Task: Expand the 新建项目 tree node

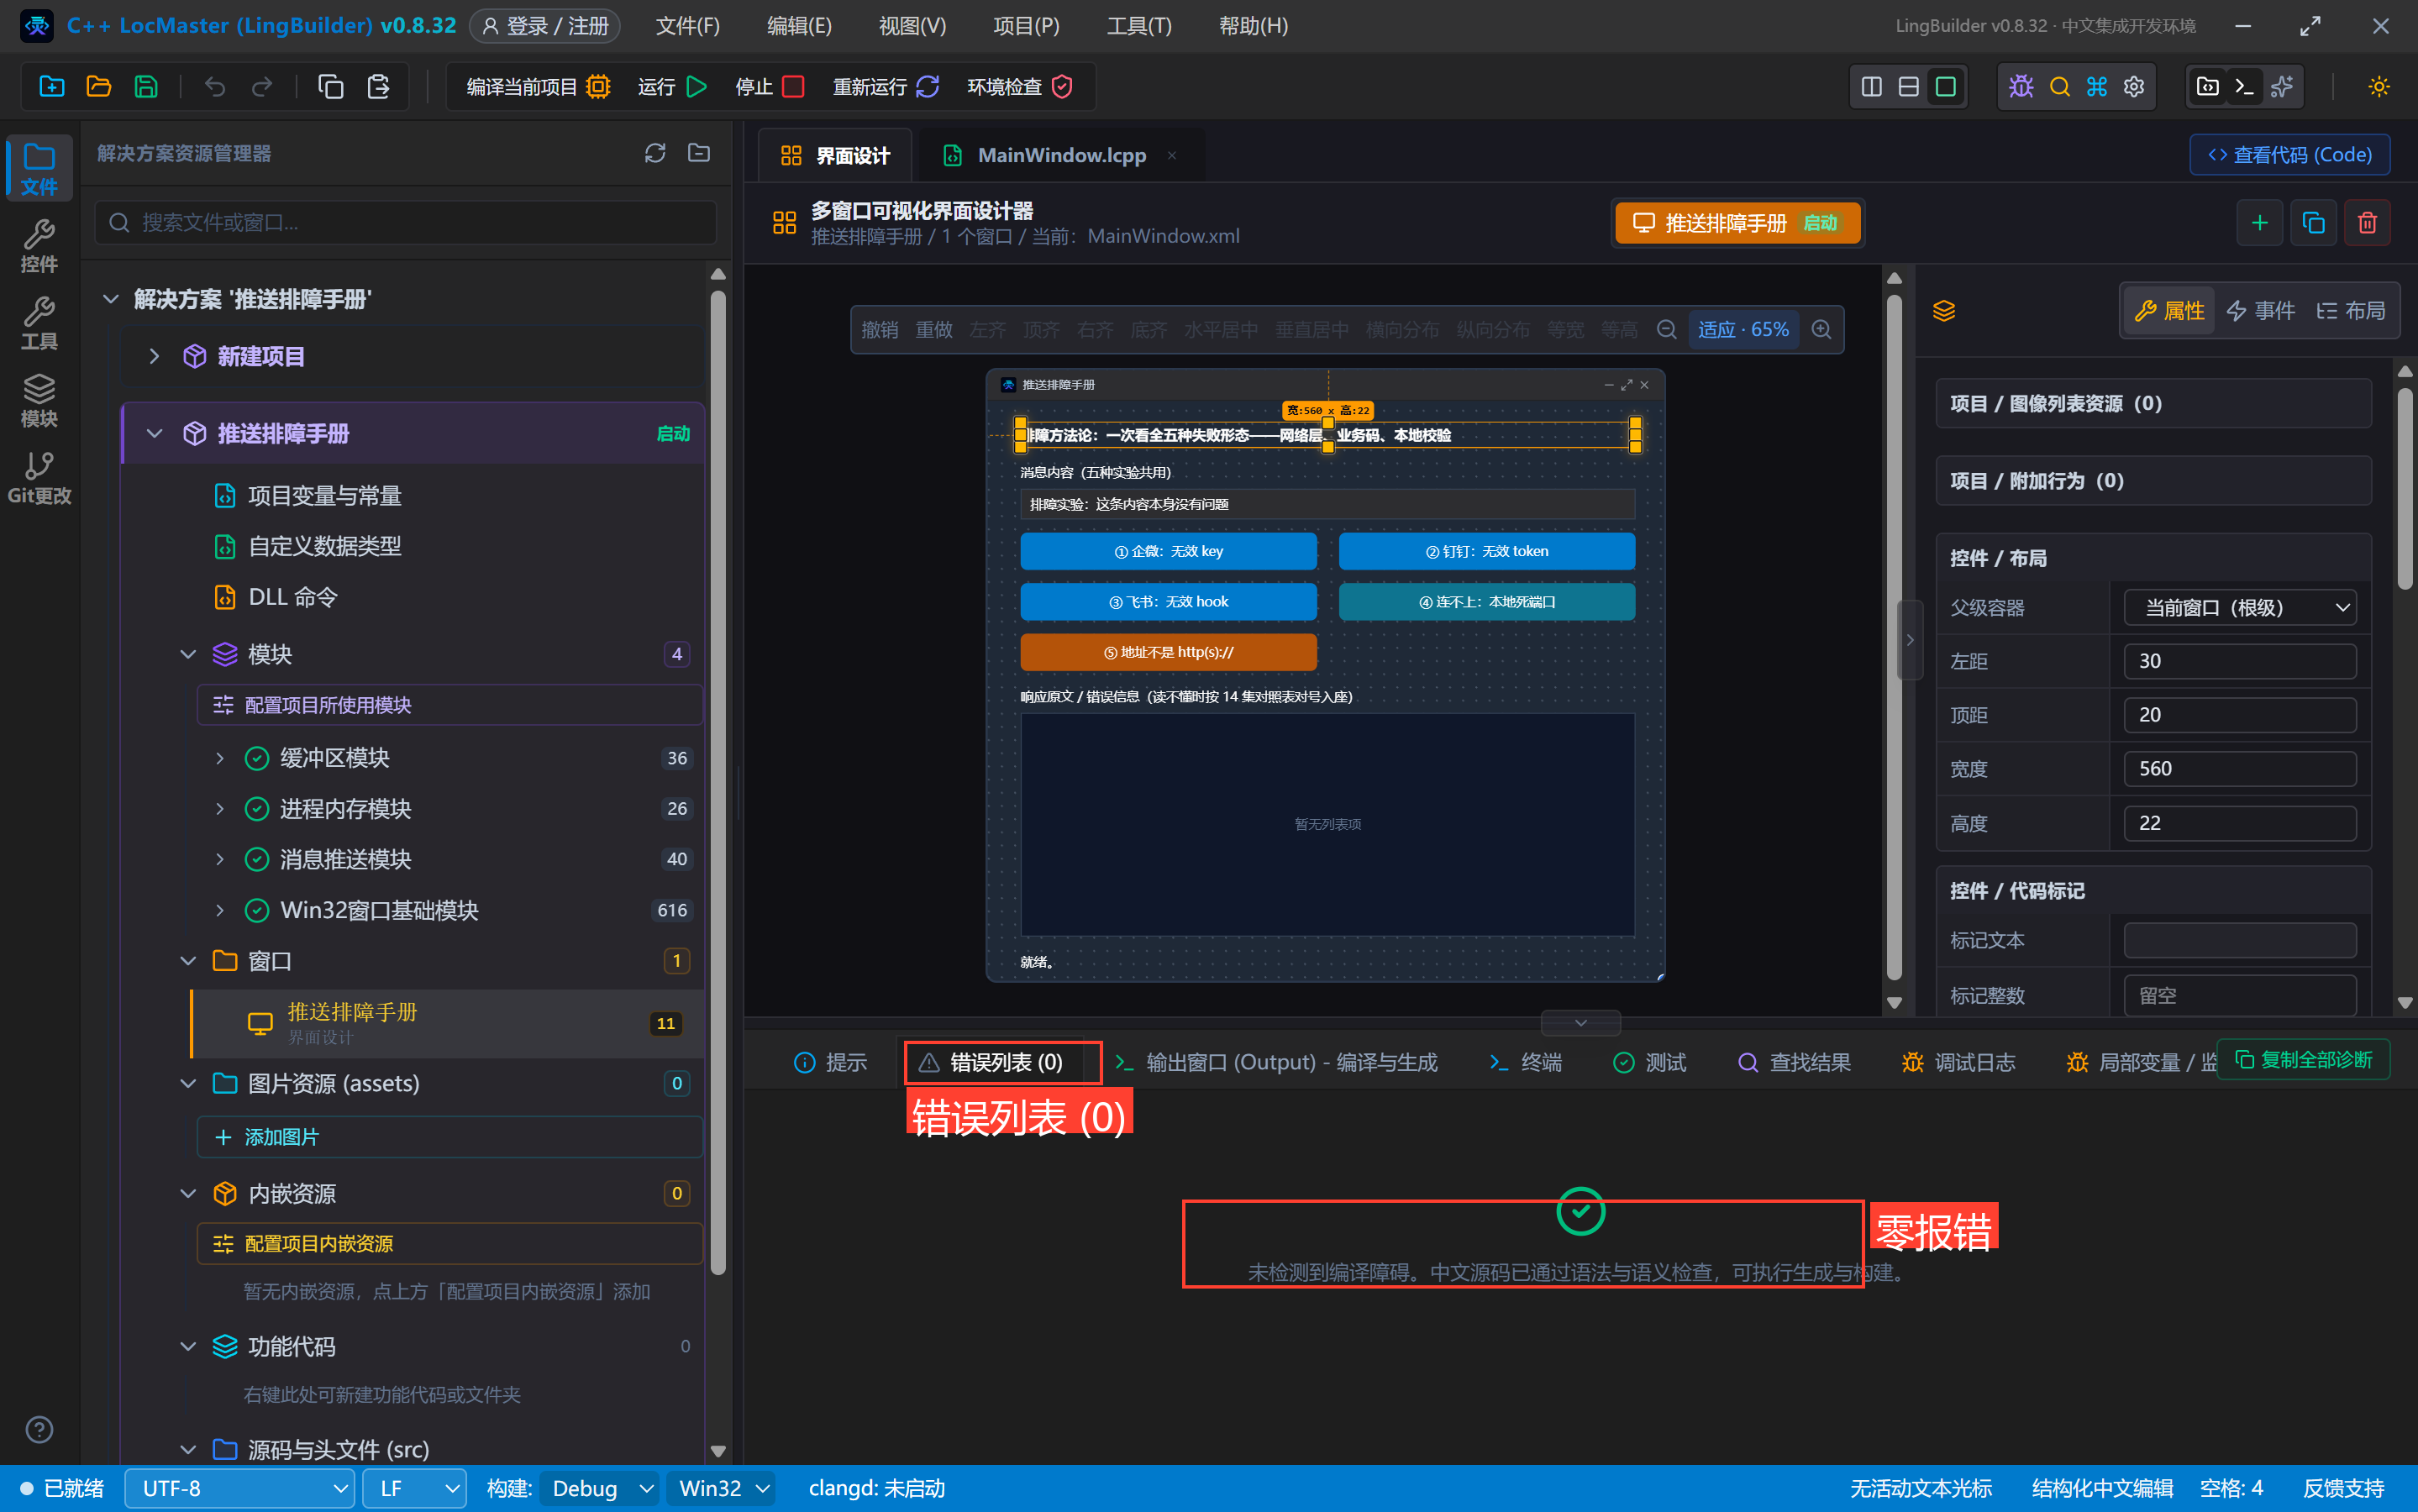Action: tap(154, 356)
